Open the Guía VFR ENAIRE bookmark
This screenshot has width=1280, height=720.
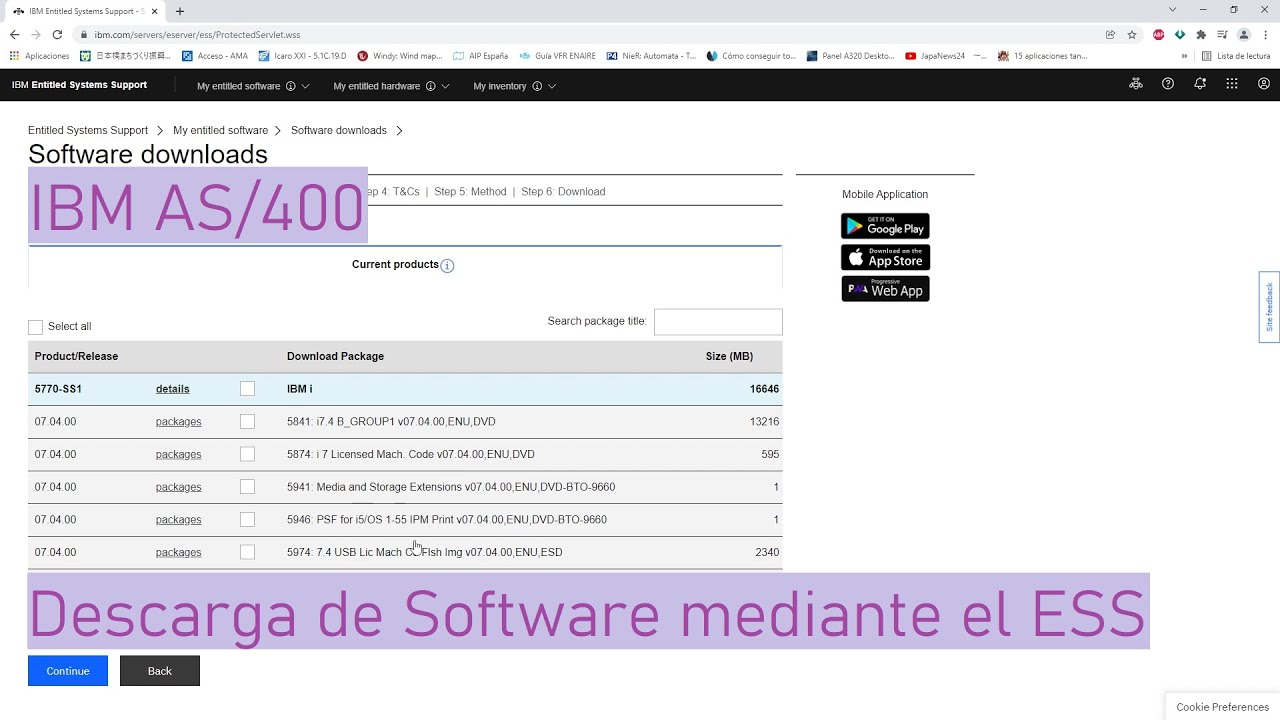coord(558,56)
